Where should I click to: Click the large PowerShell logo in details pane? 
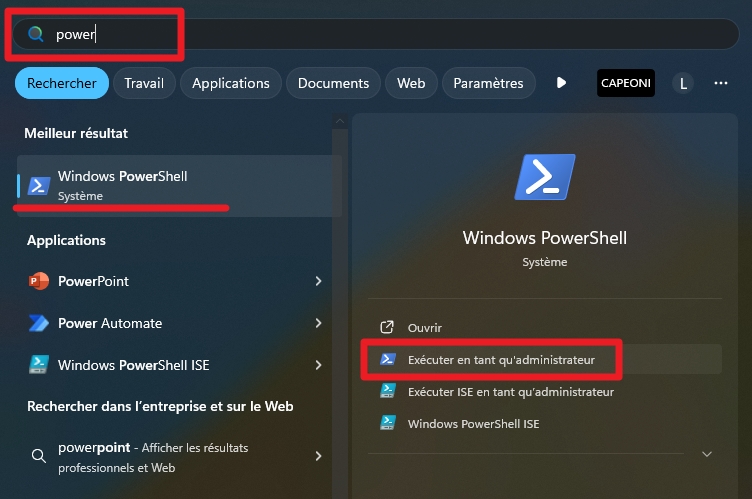coord(545,177)
